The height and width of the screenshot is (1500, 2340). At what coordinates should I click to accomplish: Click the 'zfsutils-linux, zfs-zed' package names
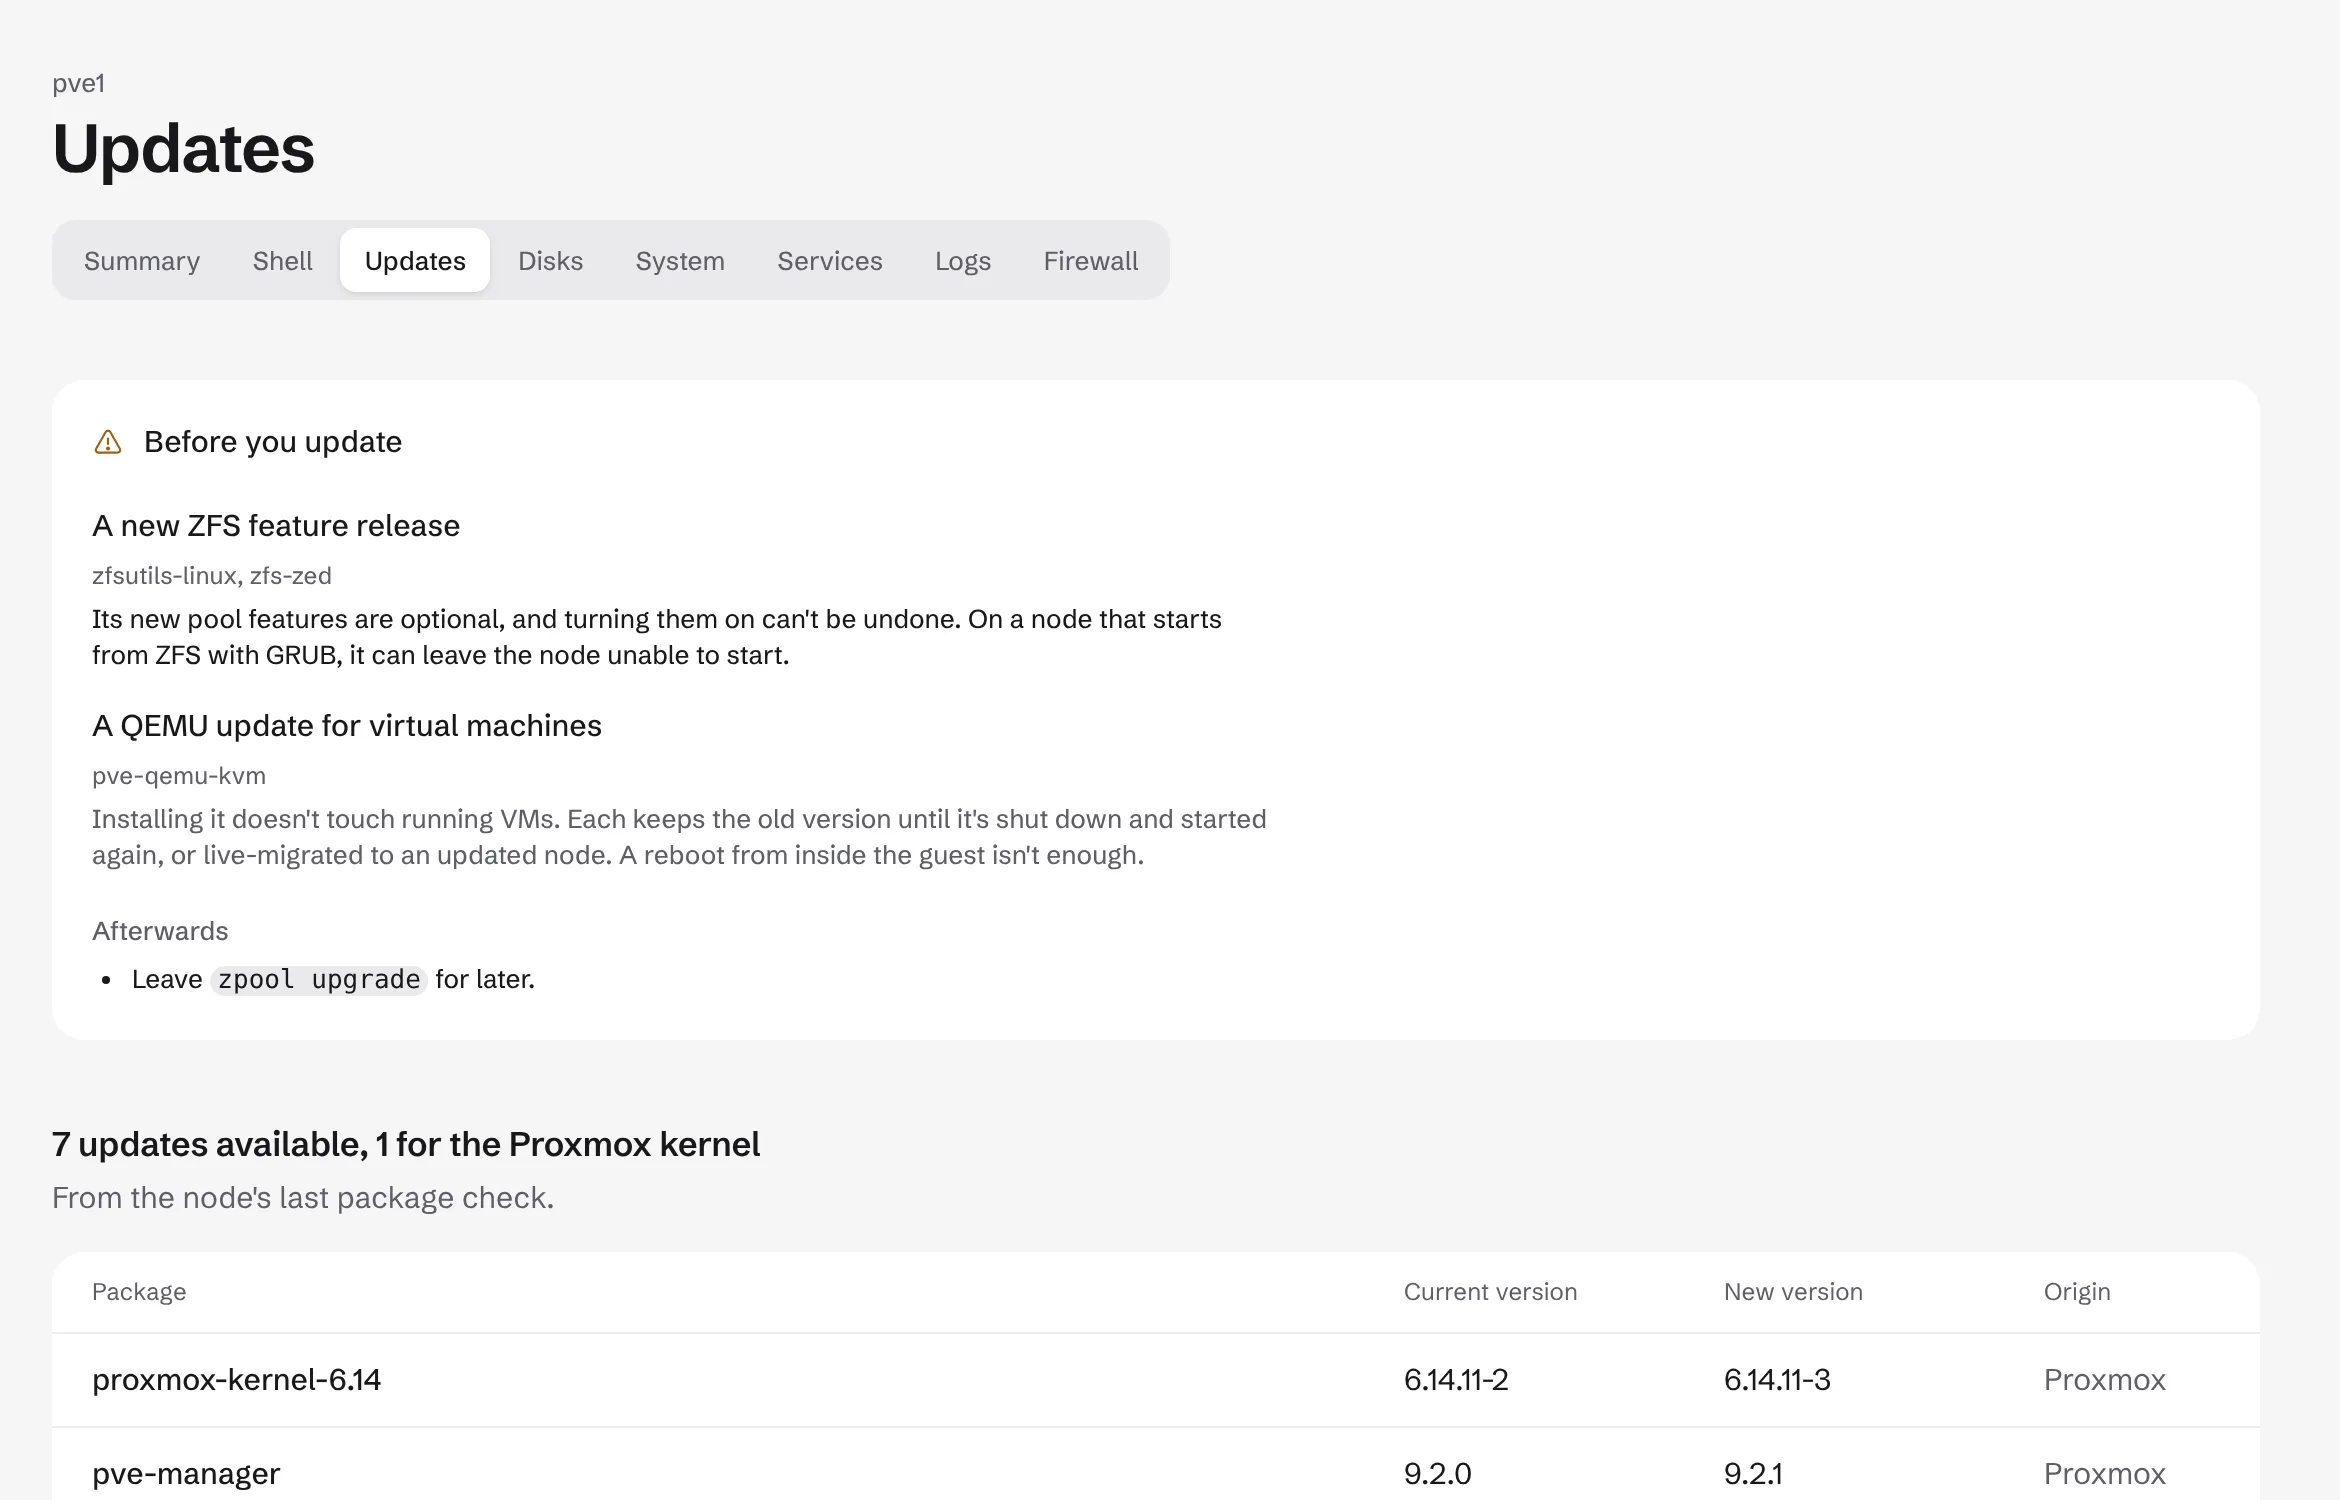click(212, 576)
